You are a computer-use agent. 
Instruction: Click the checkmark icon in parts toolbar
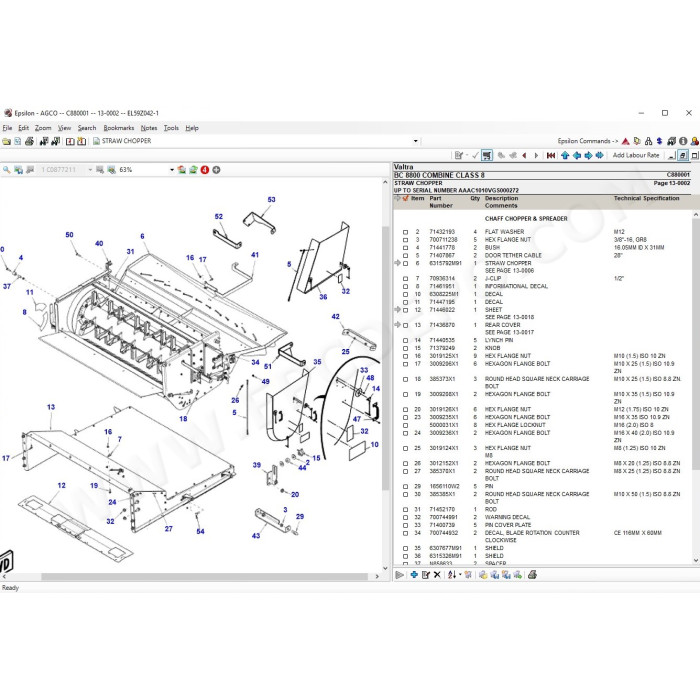tap(475, 155)
